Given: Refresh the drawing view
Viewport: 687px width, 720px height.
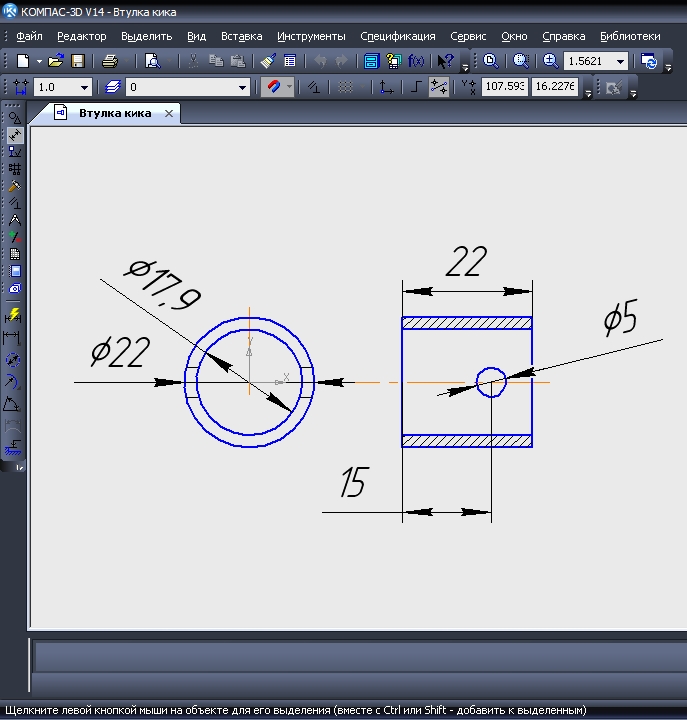Looking at the screenshot, I should pos(649,61).
